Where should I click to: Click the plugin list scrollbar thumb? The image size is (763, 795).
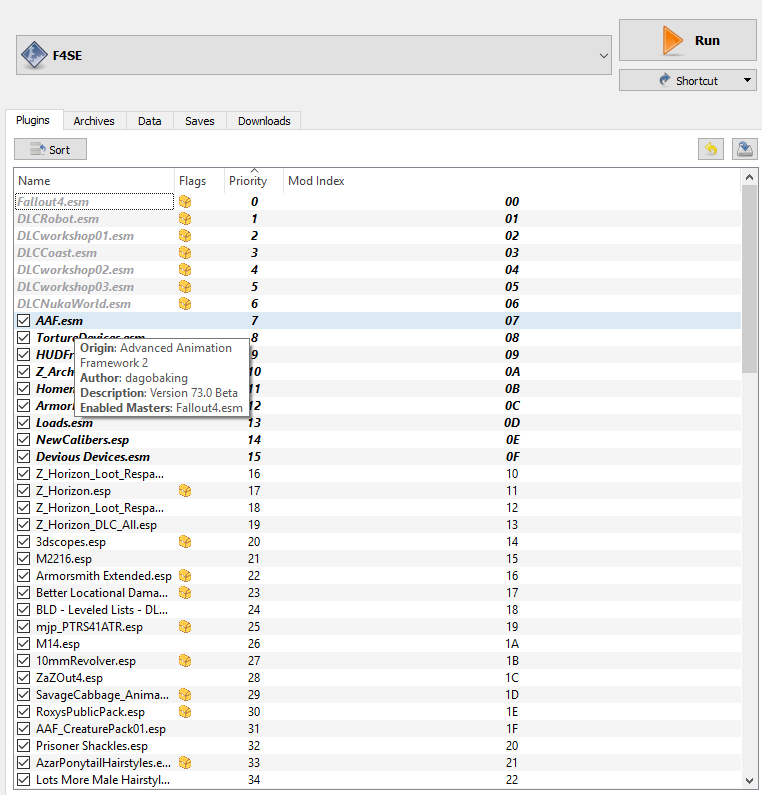coord(749,279)
